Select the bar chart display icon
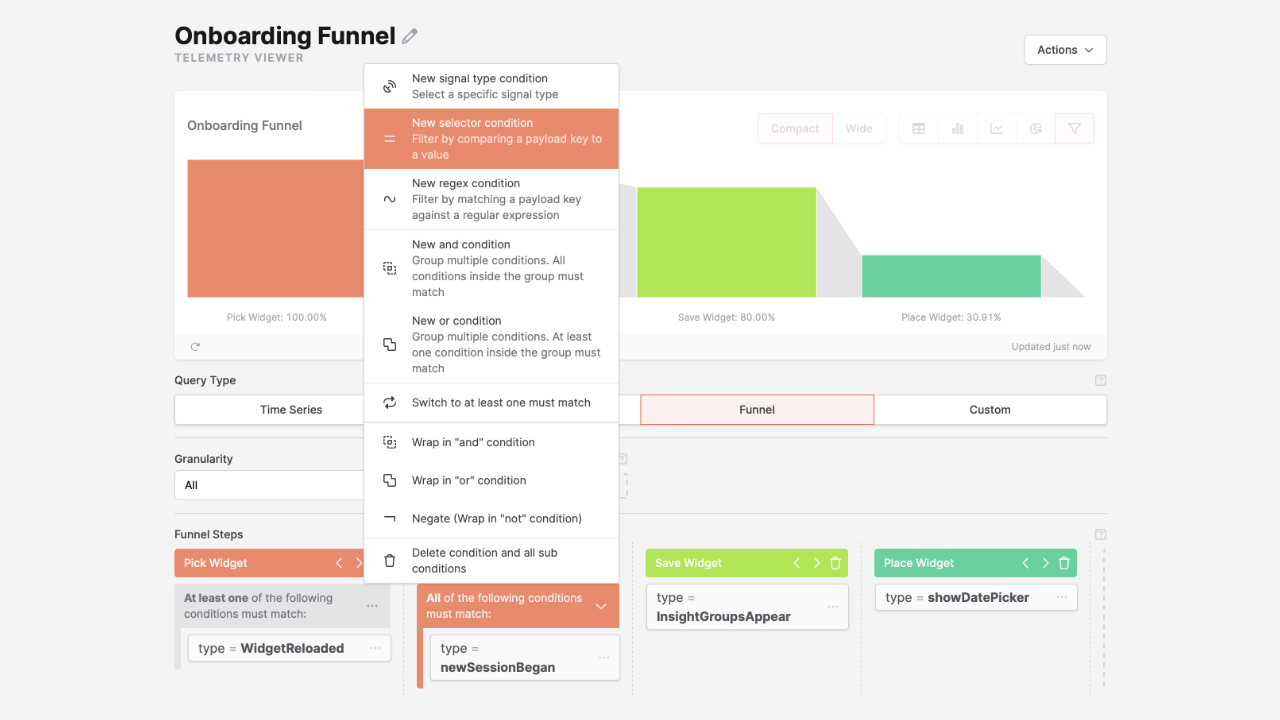 coord(957,129)
